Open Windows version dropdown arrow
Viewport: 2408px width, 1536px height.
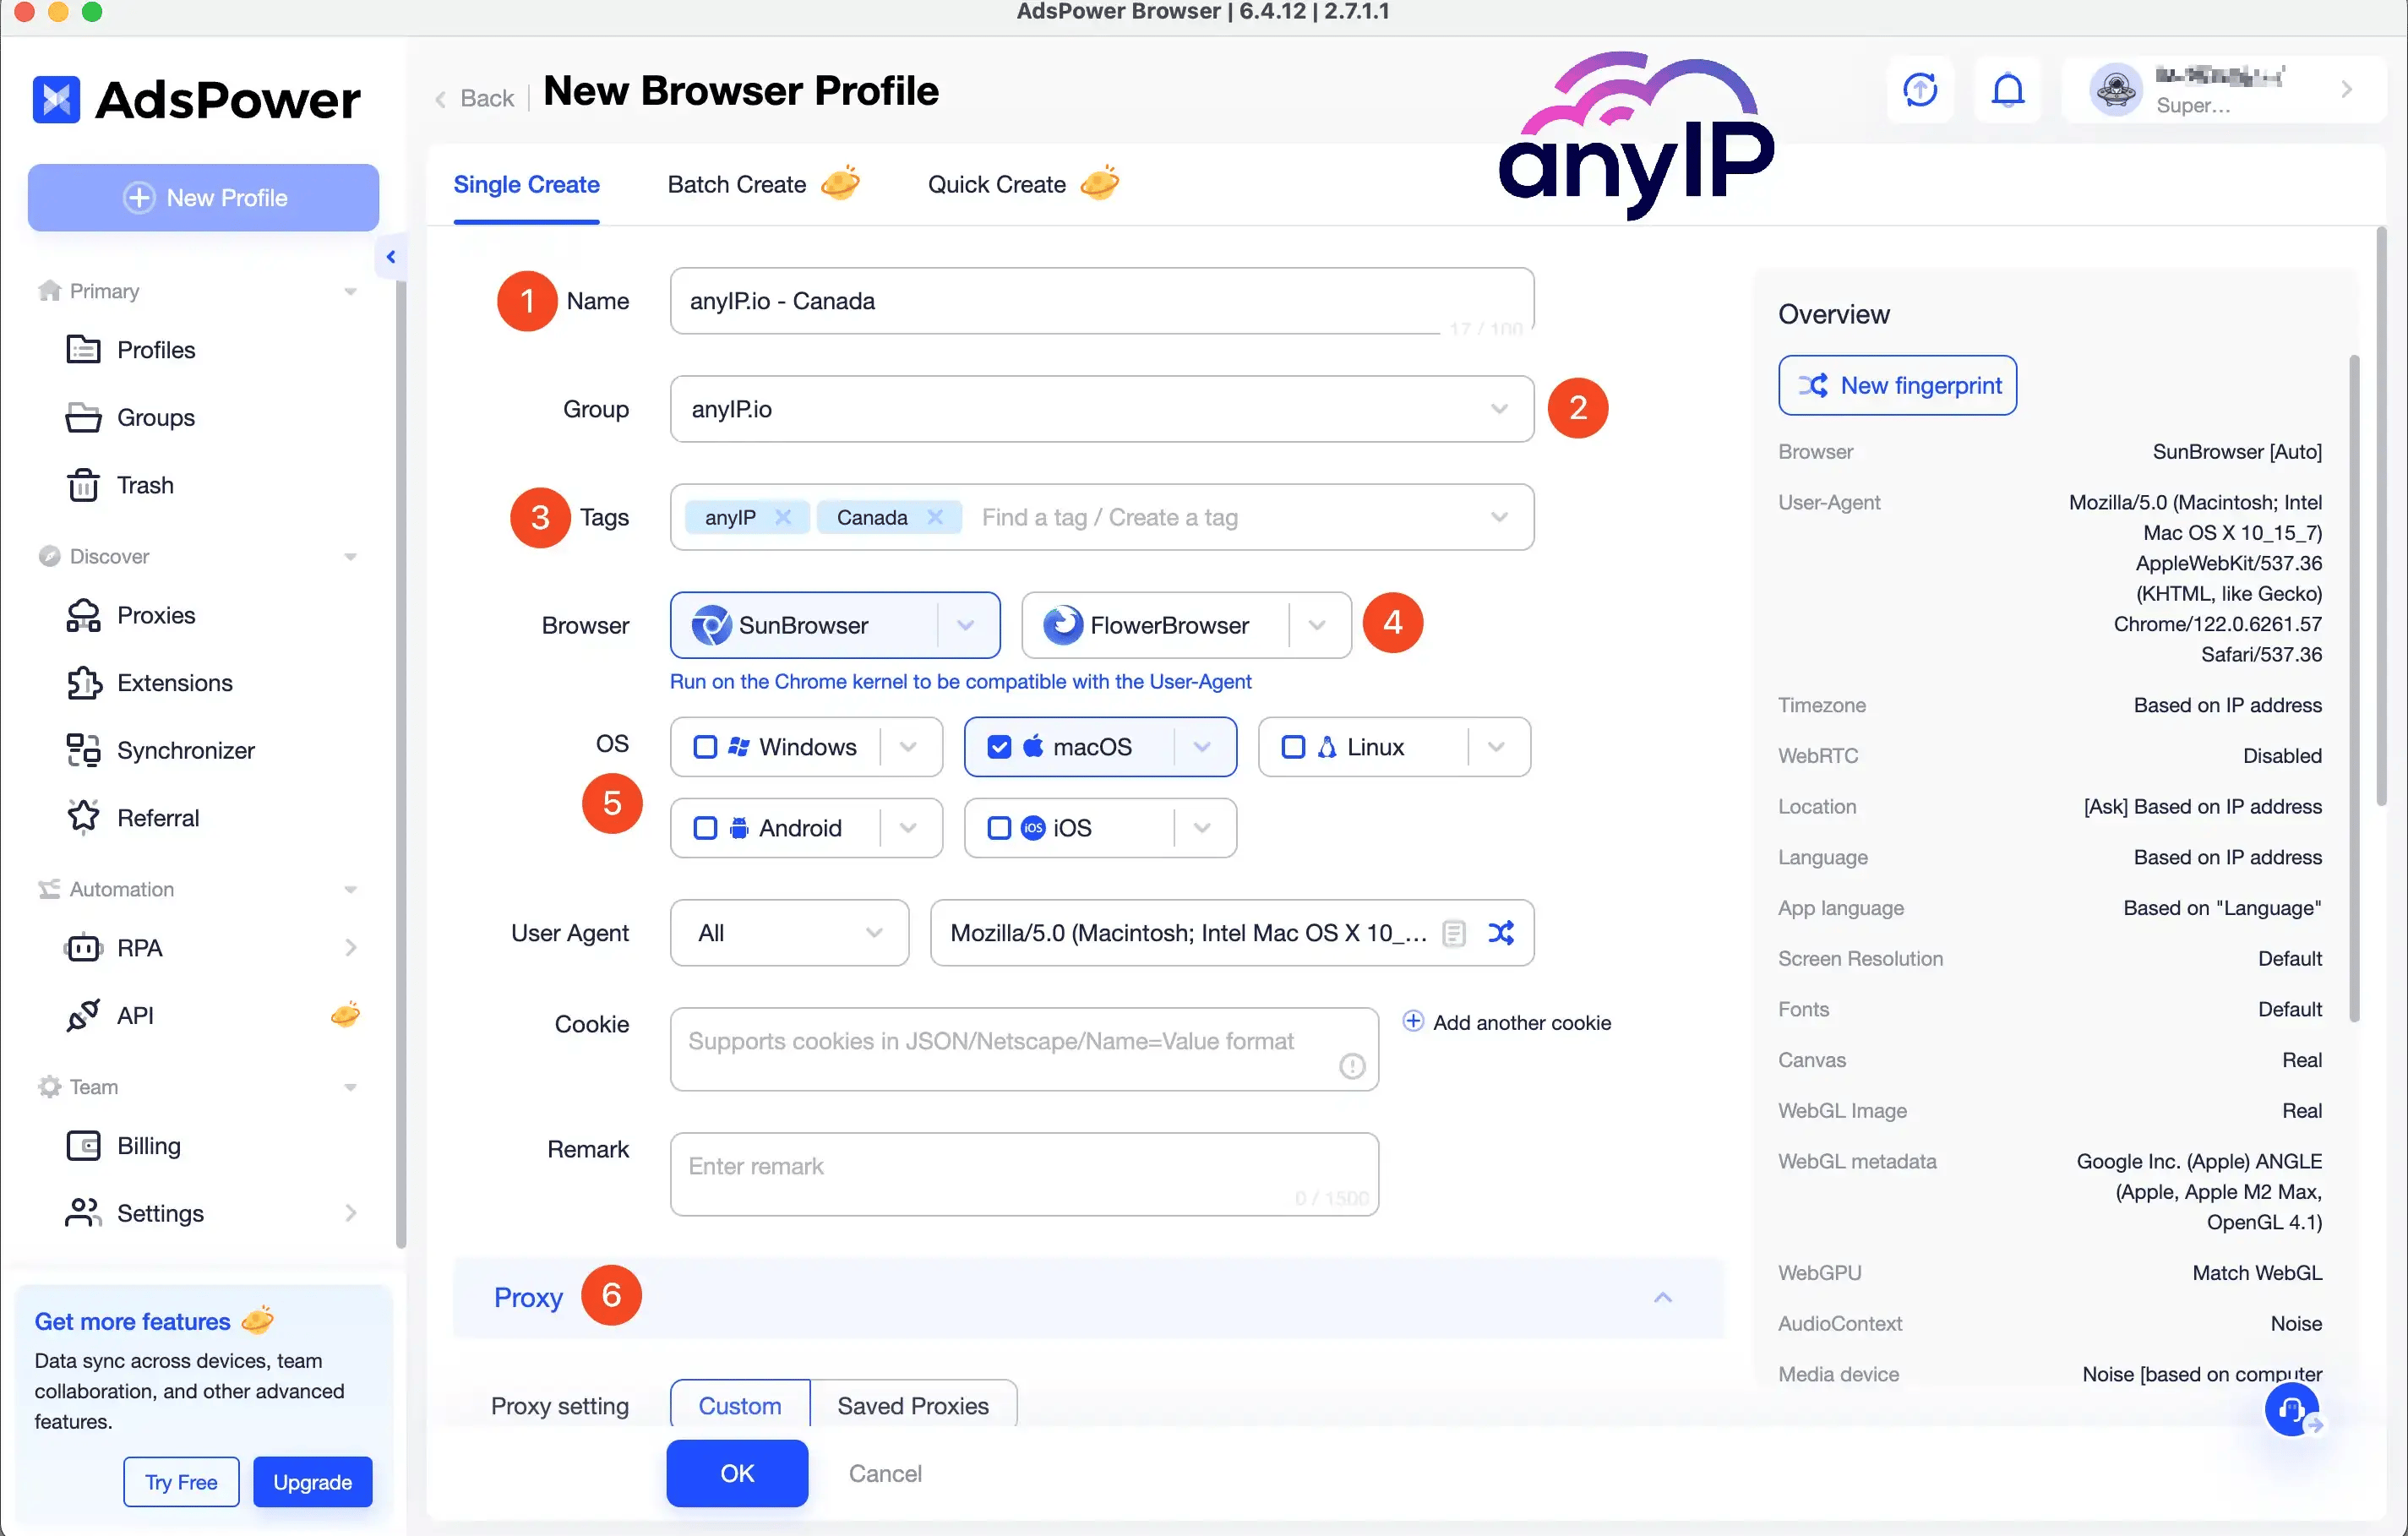[908, 747]
